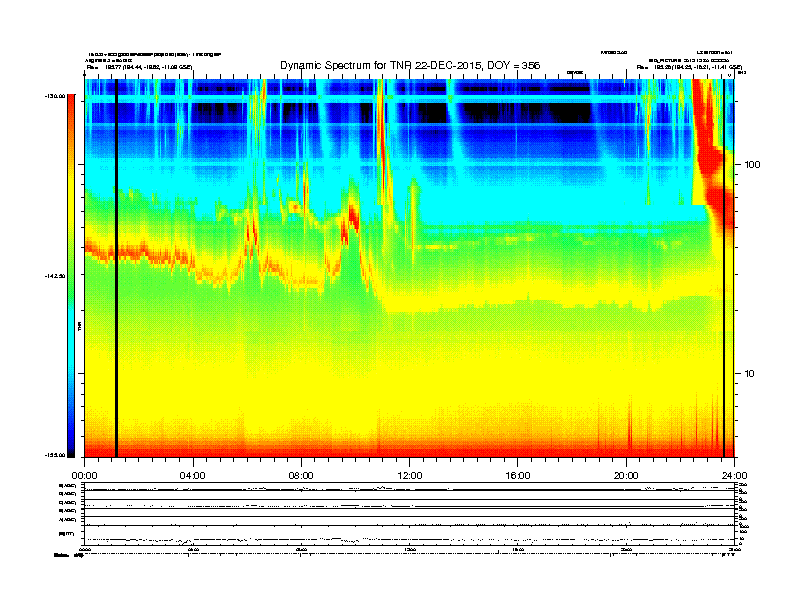This screenshot has height=612, width=792.
Task: Click the 12:00 time axis label
Action: coord(410,476)
